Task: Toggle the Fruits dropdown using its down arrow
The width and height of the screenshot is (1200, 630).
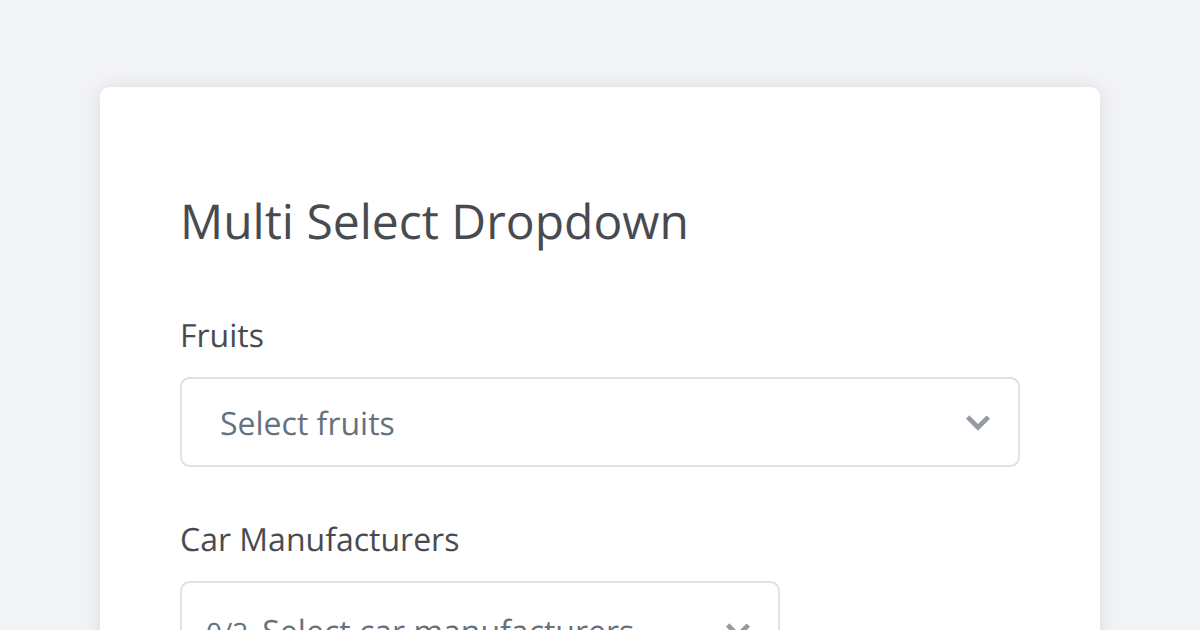Action: pos(977,423)
